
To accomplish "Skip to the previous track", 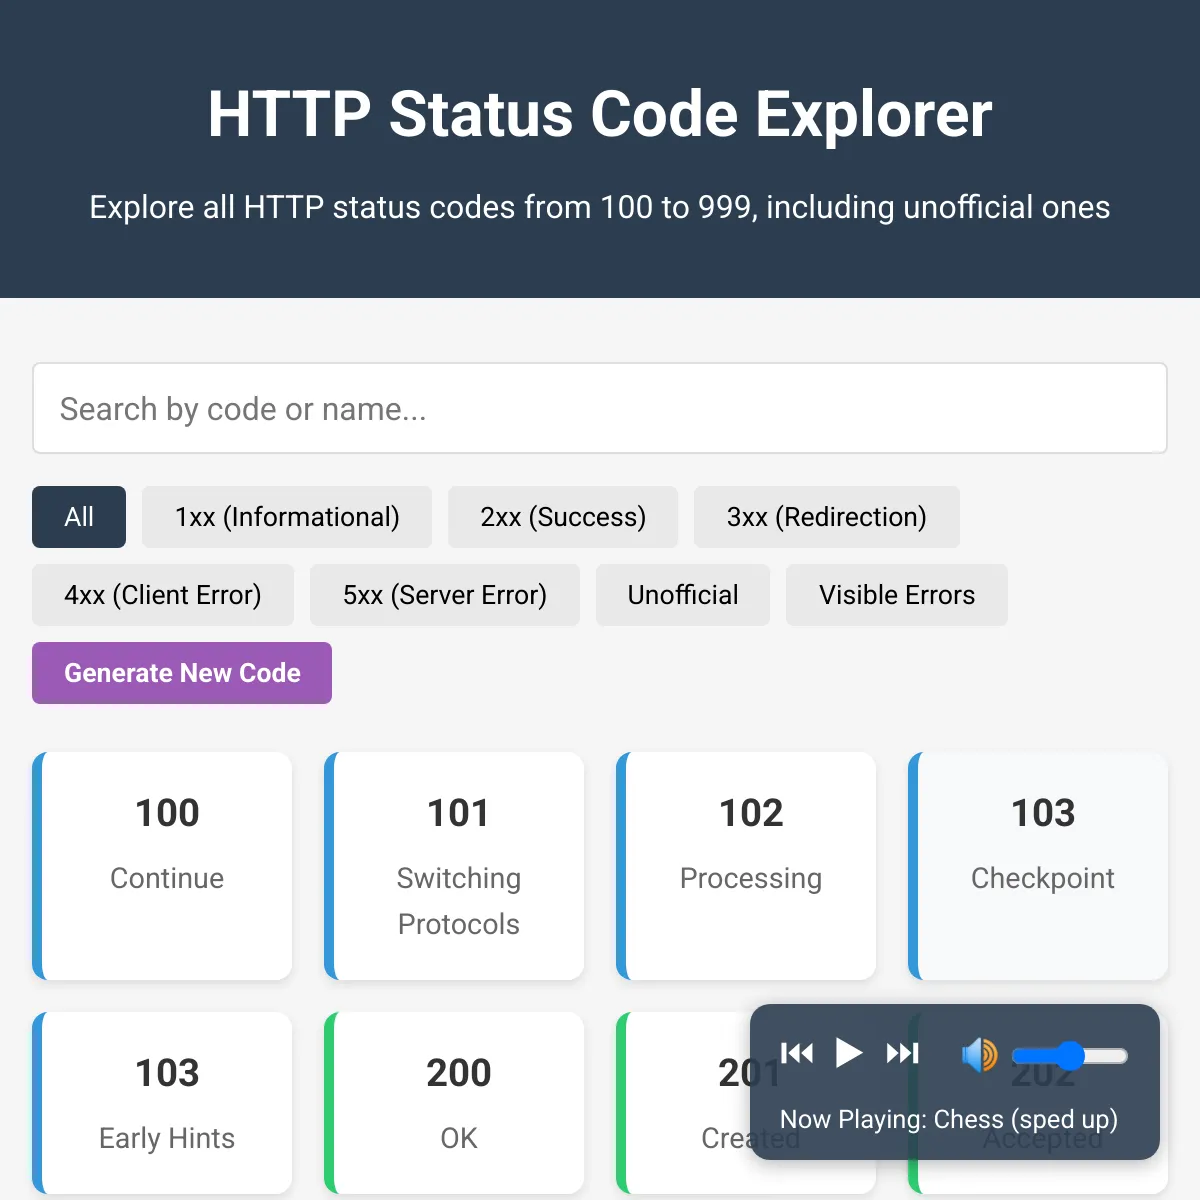I will (x=797, y=1052).
